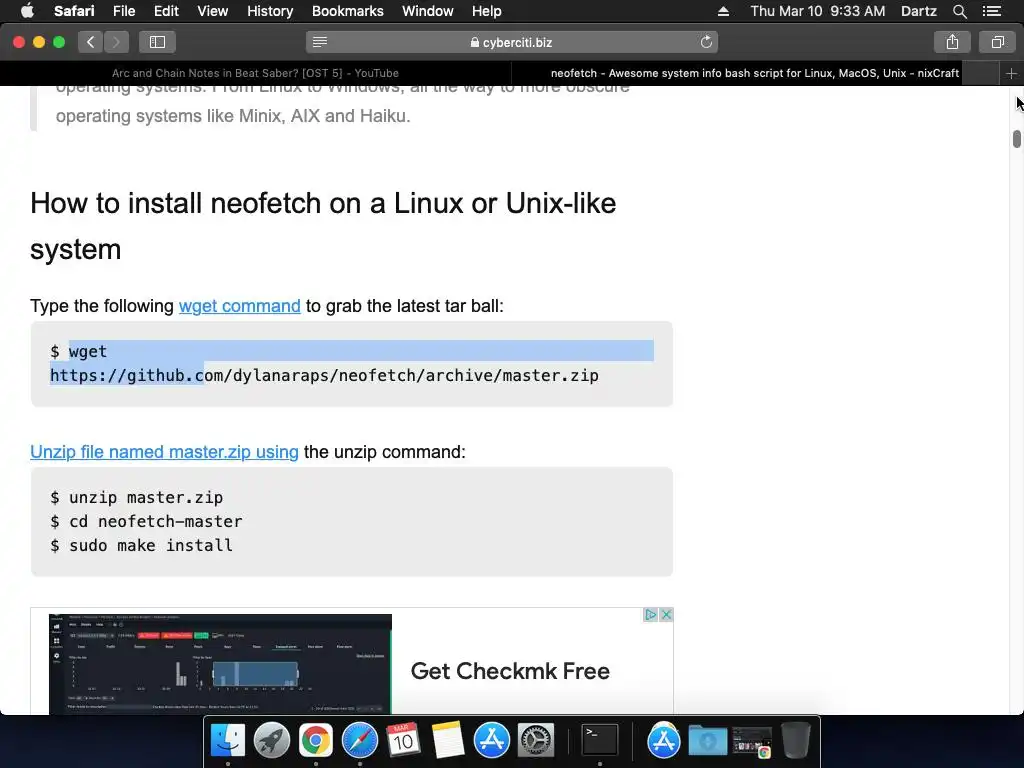Click the AdChoices triangle icon
This screenshot has height=768, width=1024.
click(650, 615)
